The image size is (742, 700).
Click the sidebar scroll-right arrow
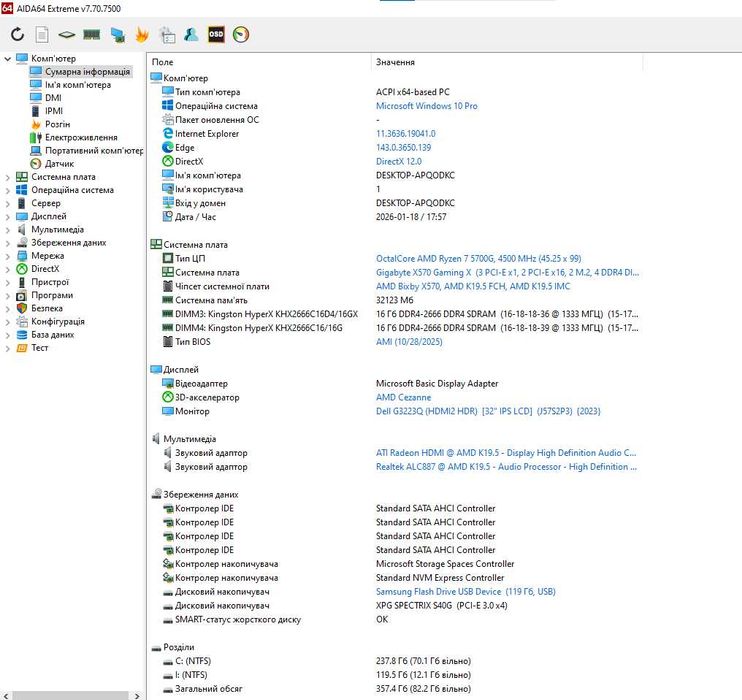click(x=137, y=696)
